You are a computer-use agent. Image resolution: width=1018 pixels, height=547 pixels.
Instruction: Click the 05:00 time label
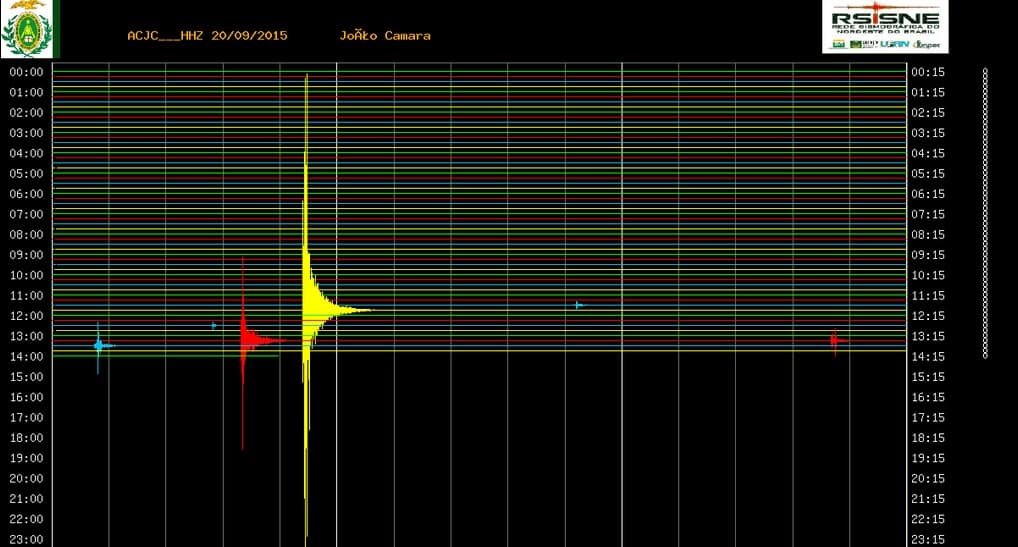27,174
